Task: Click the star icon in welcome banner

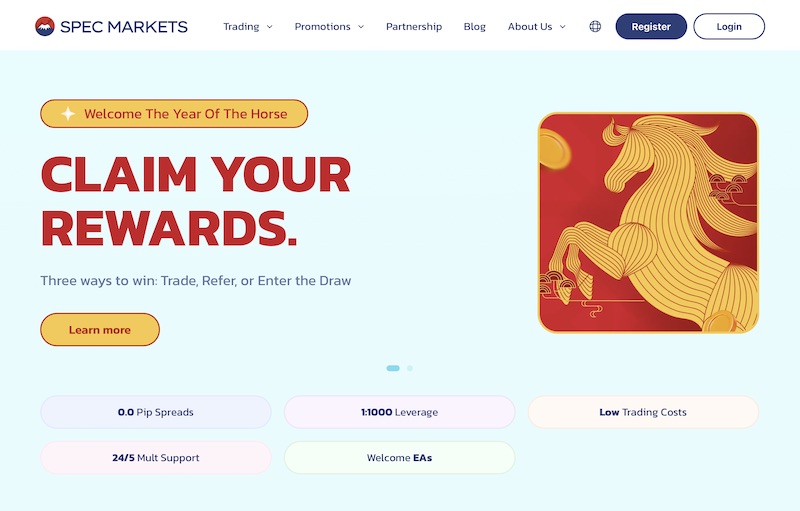Action: click(x=68, y=114)
